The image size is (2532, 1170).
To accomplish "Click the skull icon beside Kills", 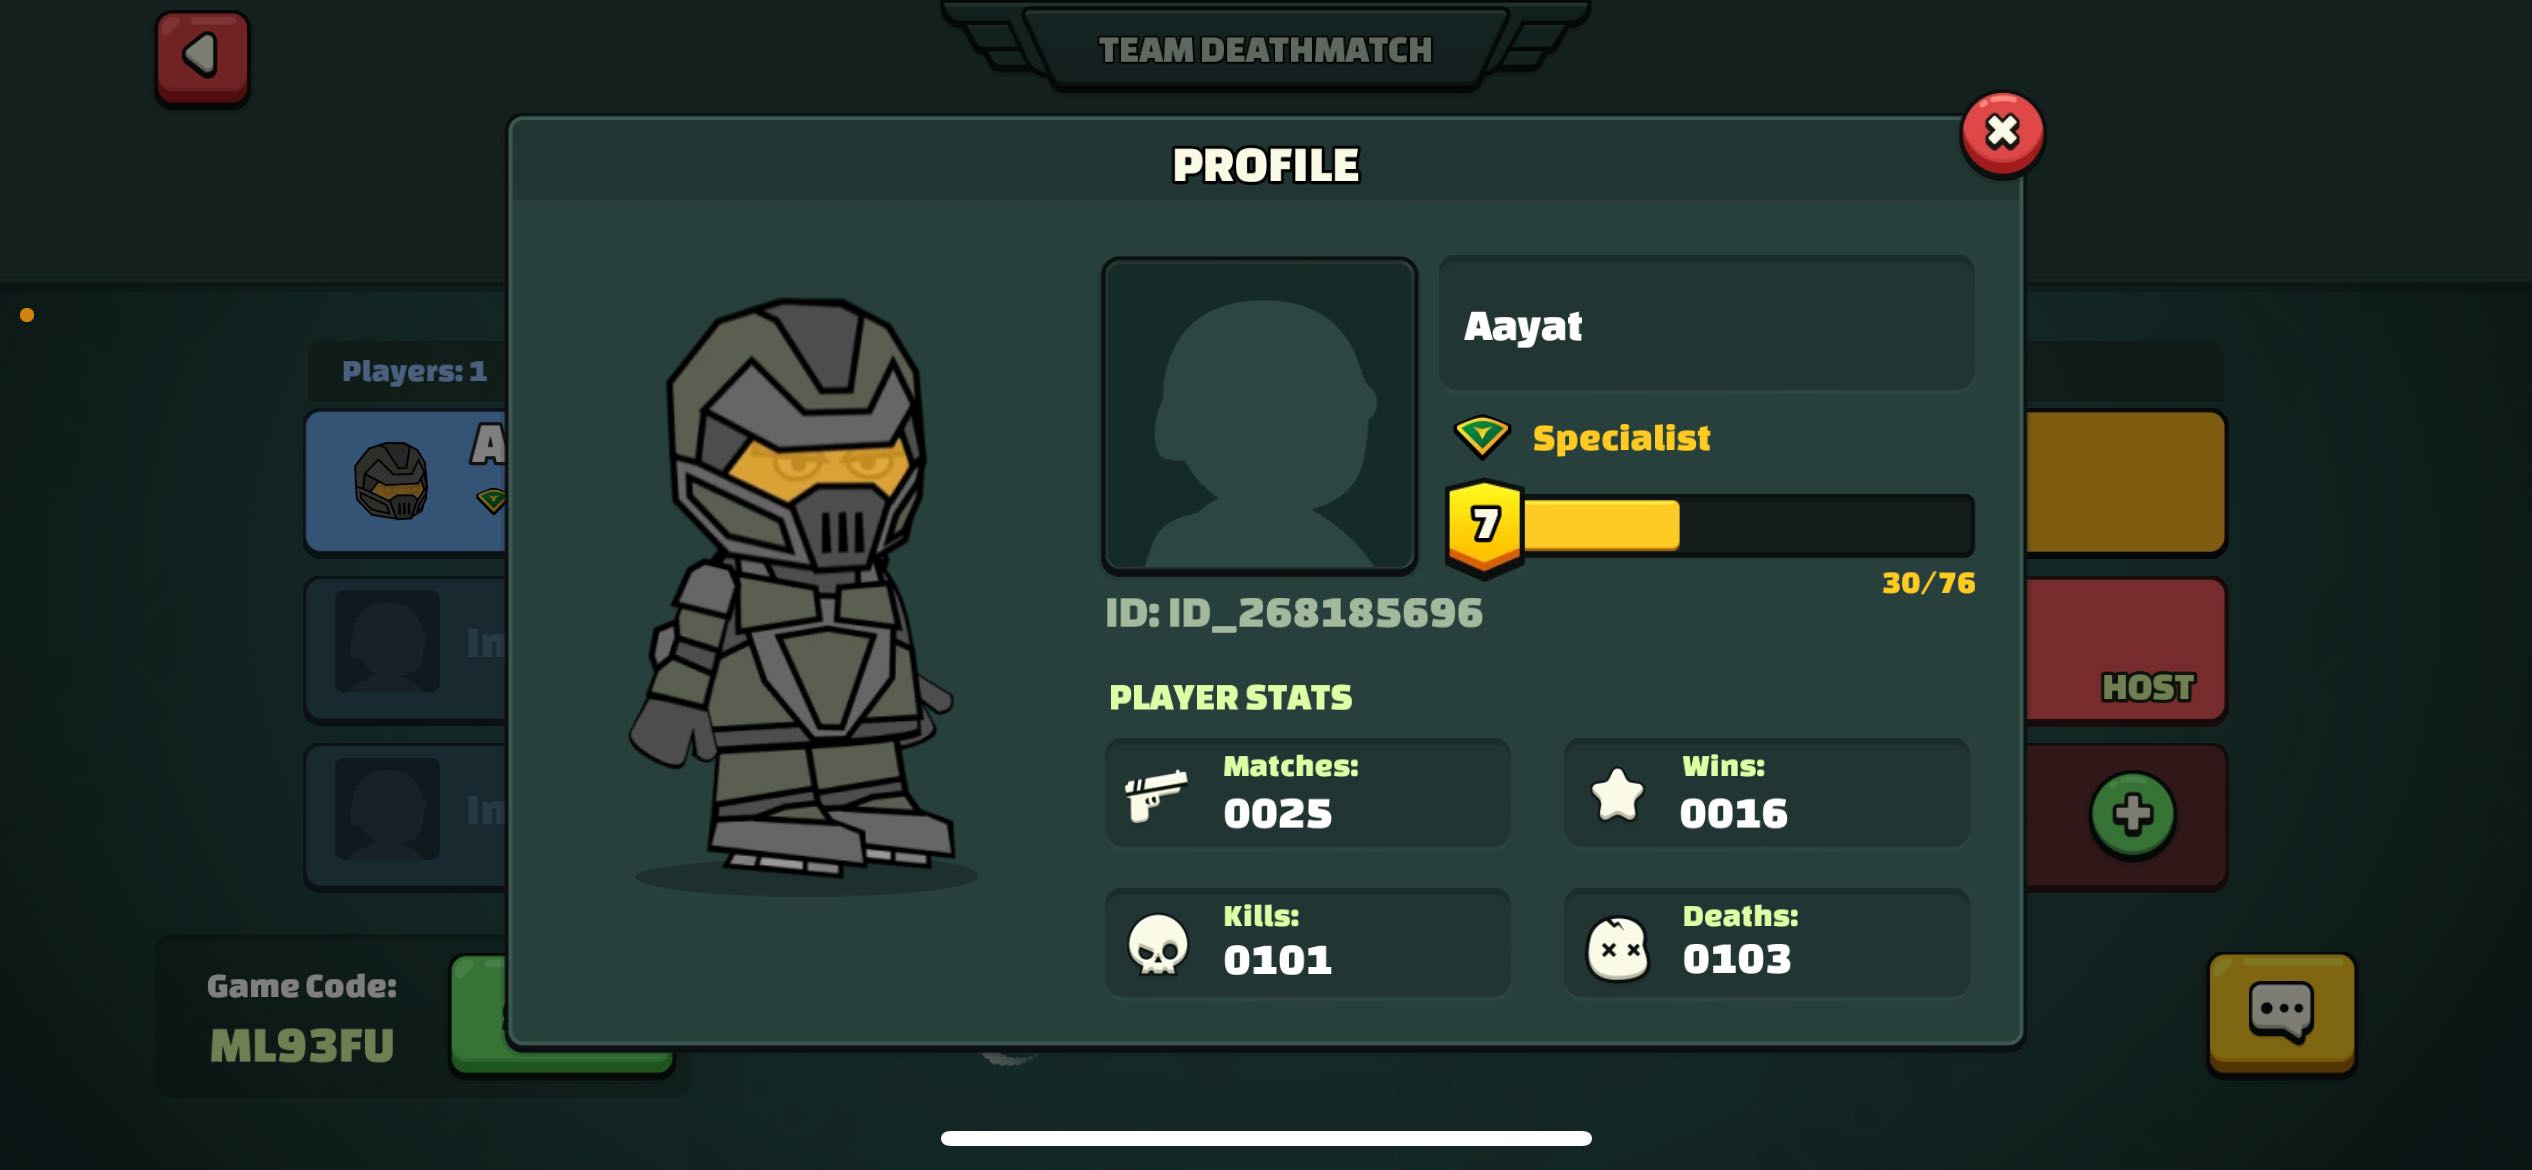I will click(x=1157, y=944).
